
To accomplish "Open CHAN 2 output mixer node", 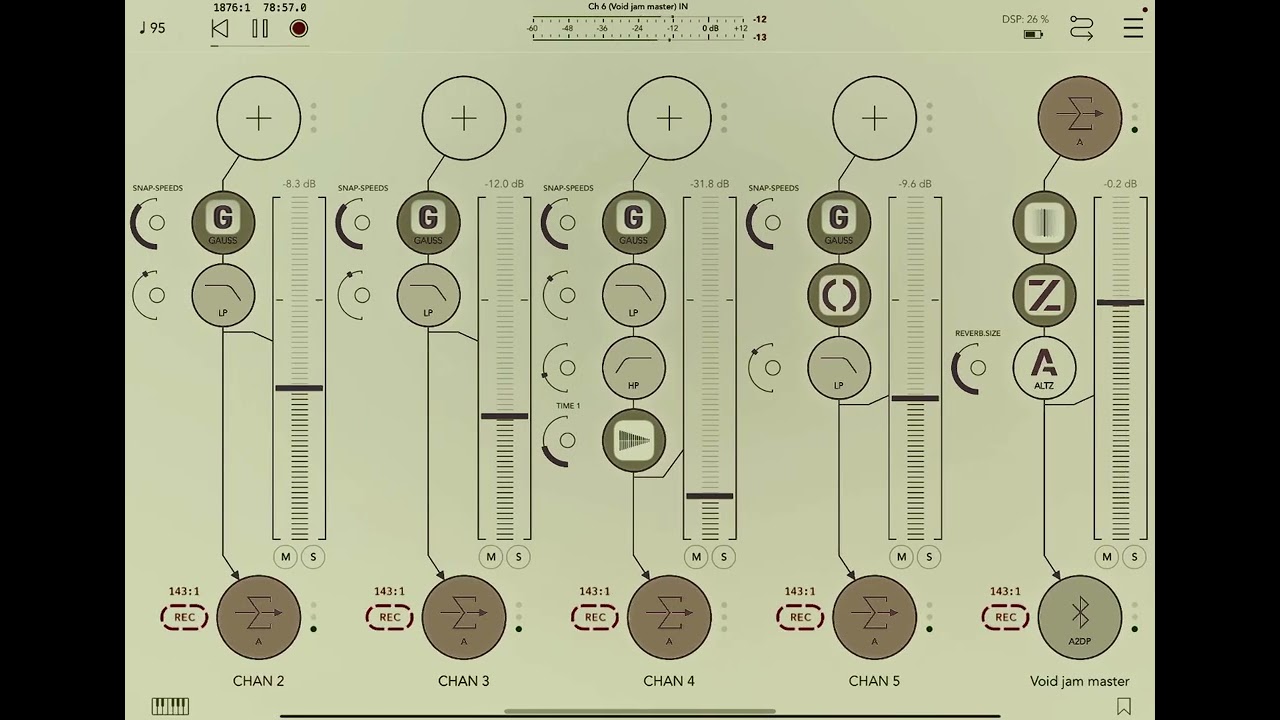I will tap(259, 617).
